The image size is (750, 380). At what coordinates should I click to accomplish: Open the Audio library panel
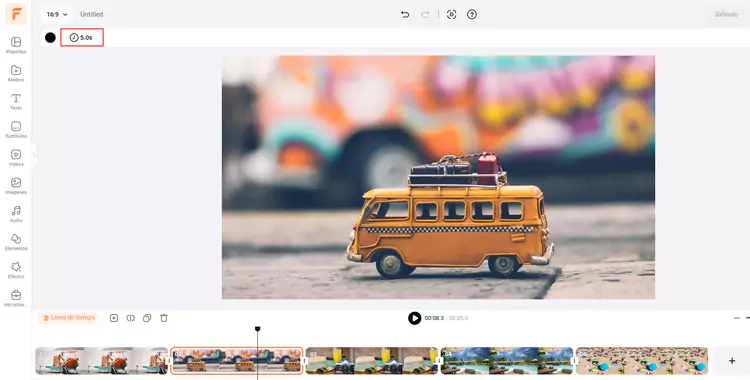(x=16, y=214)
